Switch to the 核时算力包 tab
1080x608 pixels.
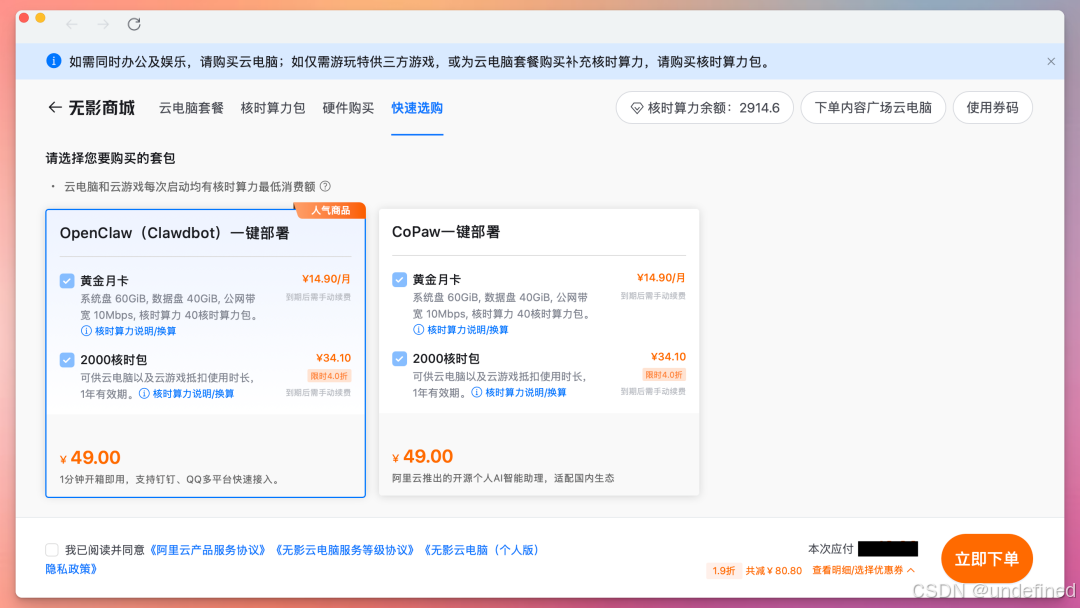273,107
